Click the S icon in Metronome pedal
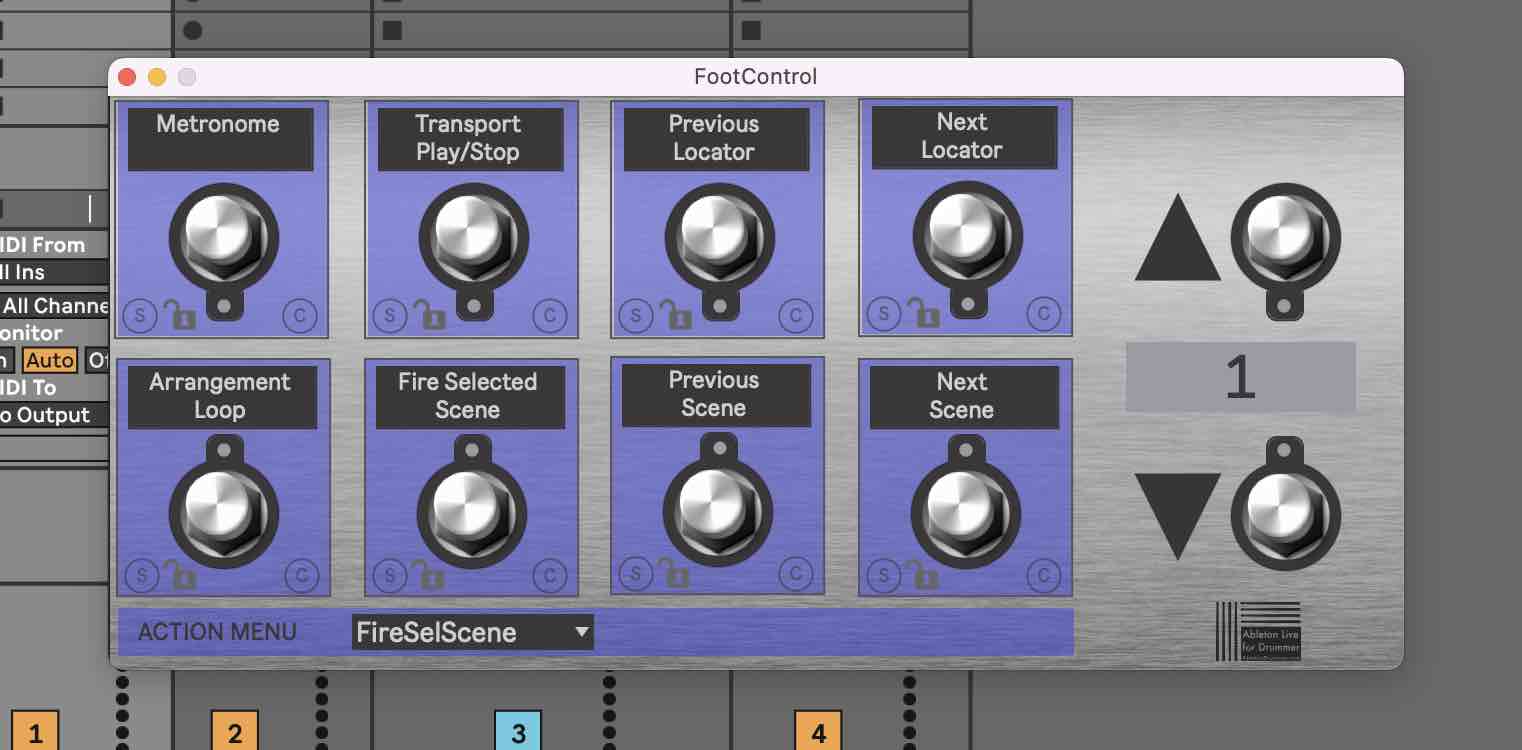 (x=140, y=316)
